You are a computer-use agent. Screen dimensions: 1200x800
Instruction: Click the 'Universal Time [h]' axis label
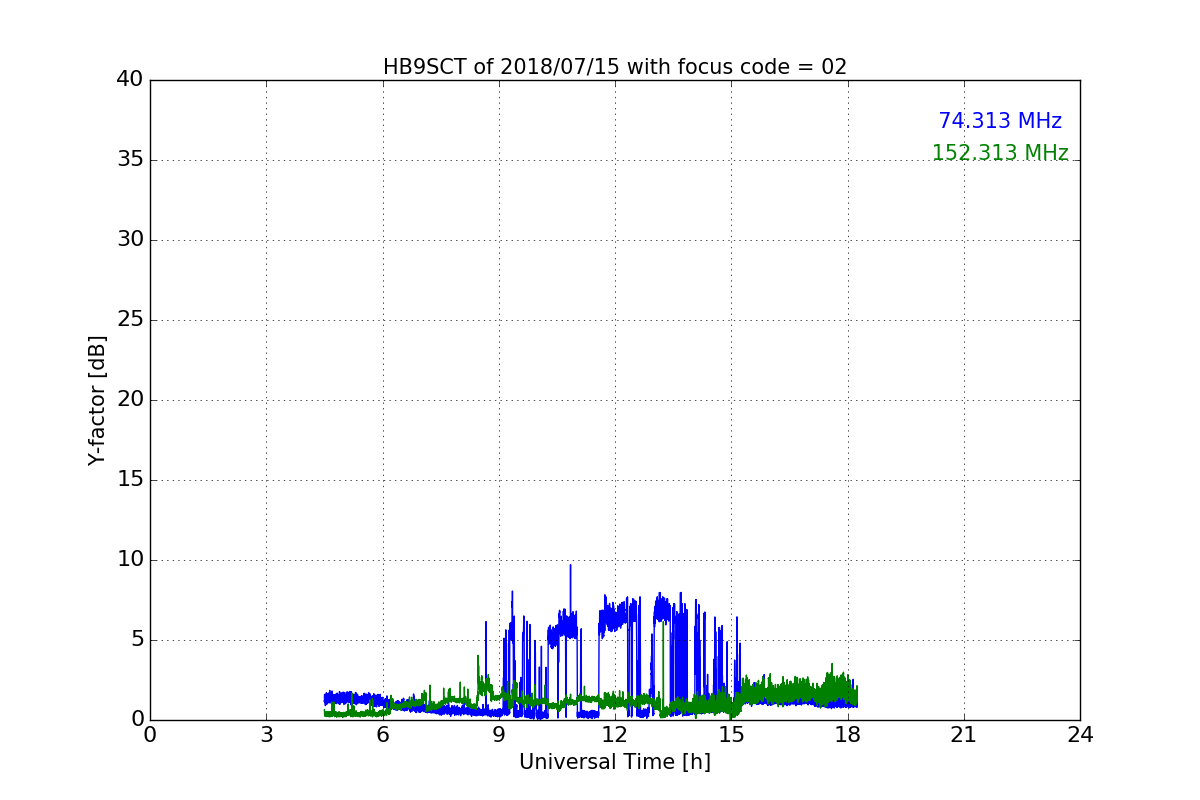pyautogui.click(x=615, y=762)
